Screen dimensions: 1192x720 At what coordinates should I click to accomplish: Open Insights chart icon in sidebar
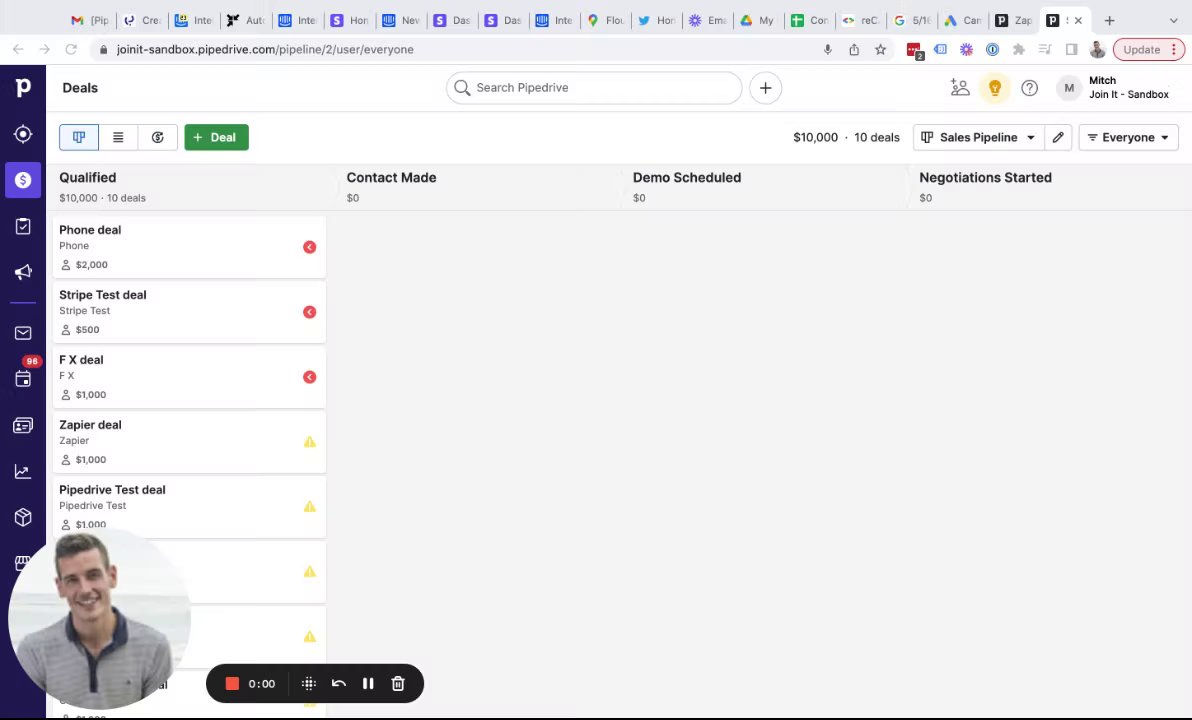23,471
